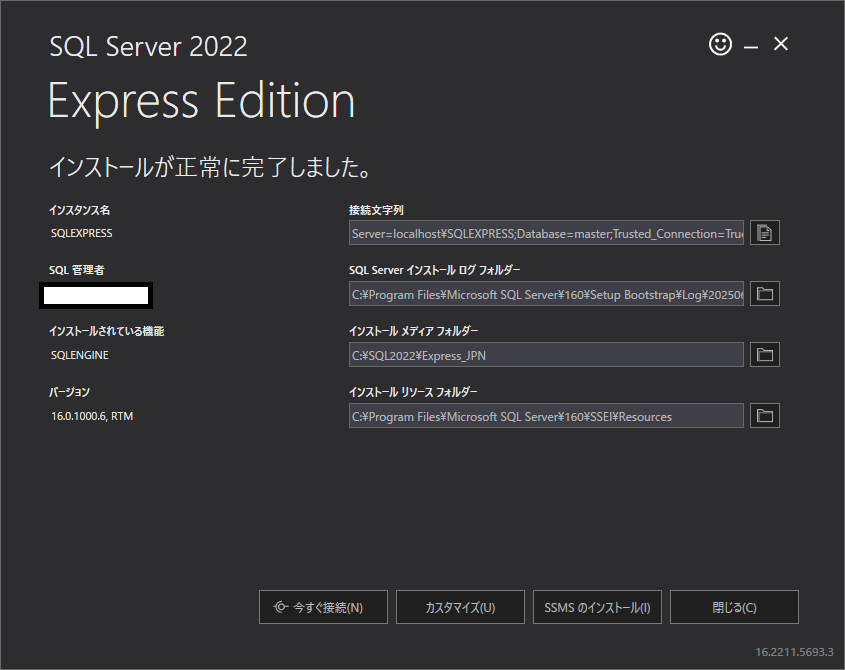Click the 接続文字列 label
The width and height of the screenshot is (845, 670).
376,210
